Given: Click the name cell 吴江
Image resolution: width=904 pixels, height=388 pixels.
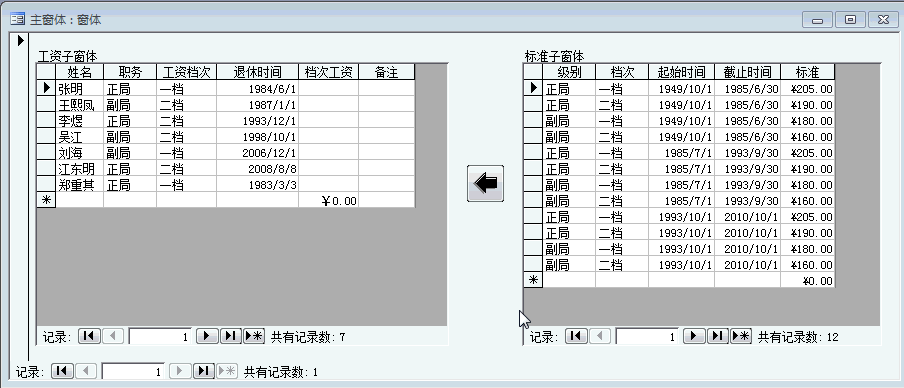Looking at the screenshot, I should pyautogui.click(x=80, y=136).
